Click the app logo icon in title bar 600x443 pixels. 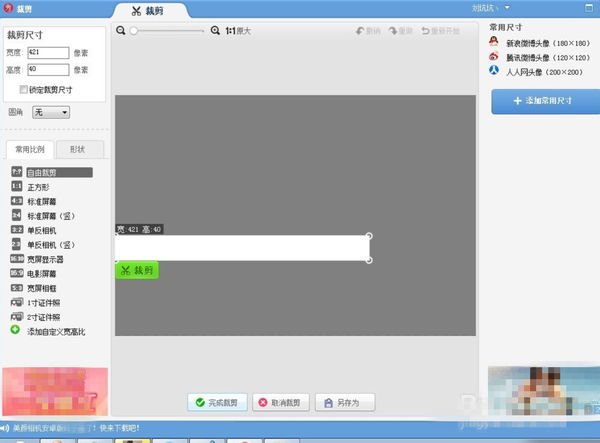pyautogui.click(x=8, y=8)
